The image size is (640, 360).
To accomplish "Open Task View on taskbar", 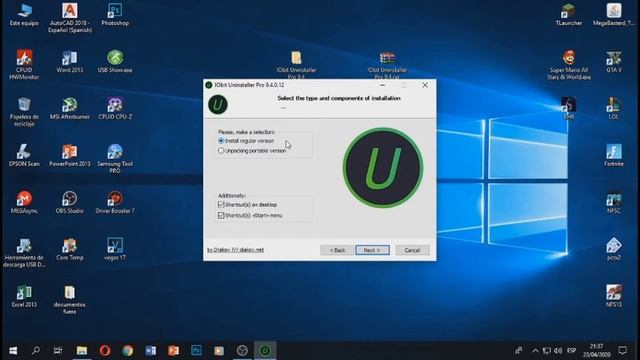I will point(58,351).
